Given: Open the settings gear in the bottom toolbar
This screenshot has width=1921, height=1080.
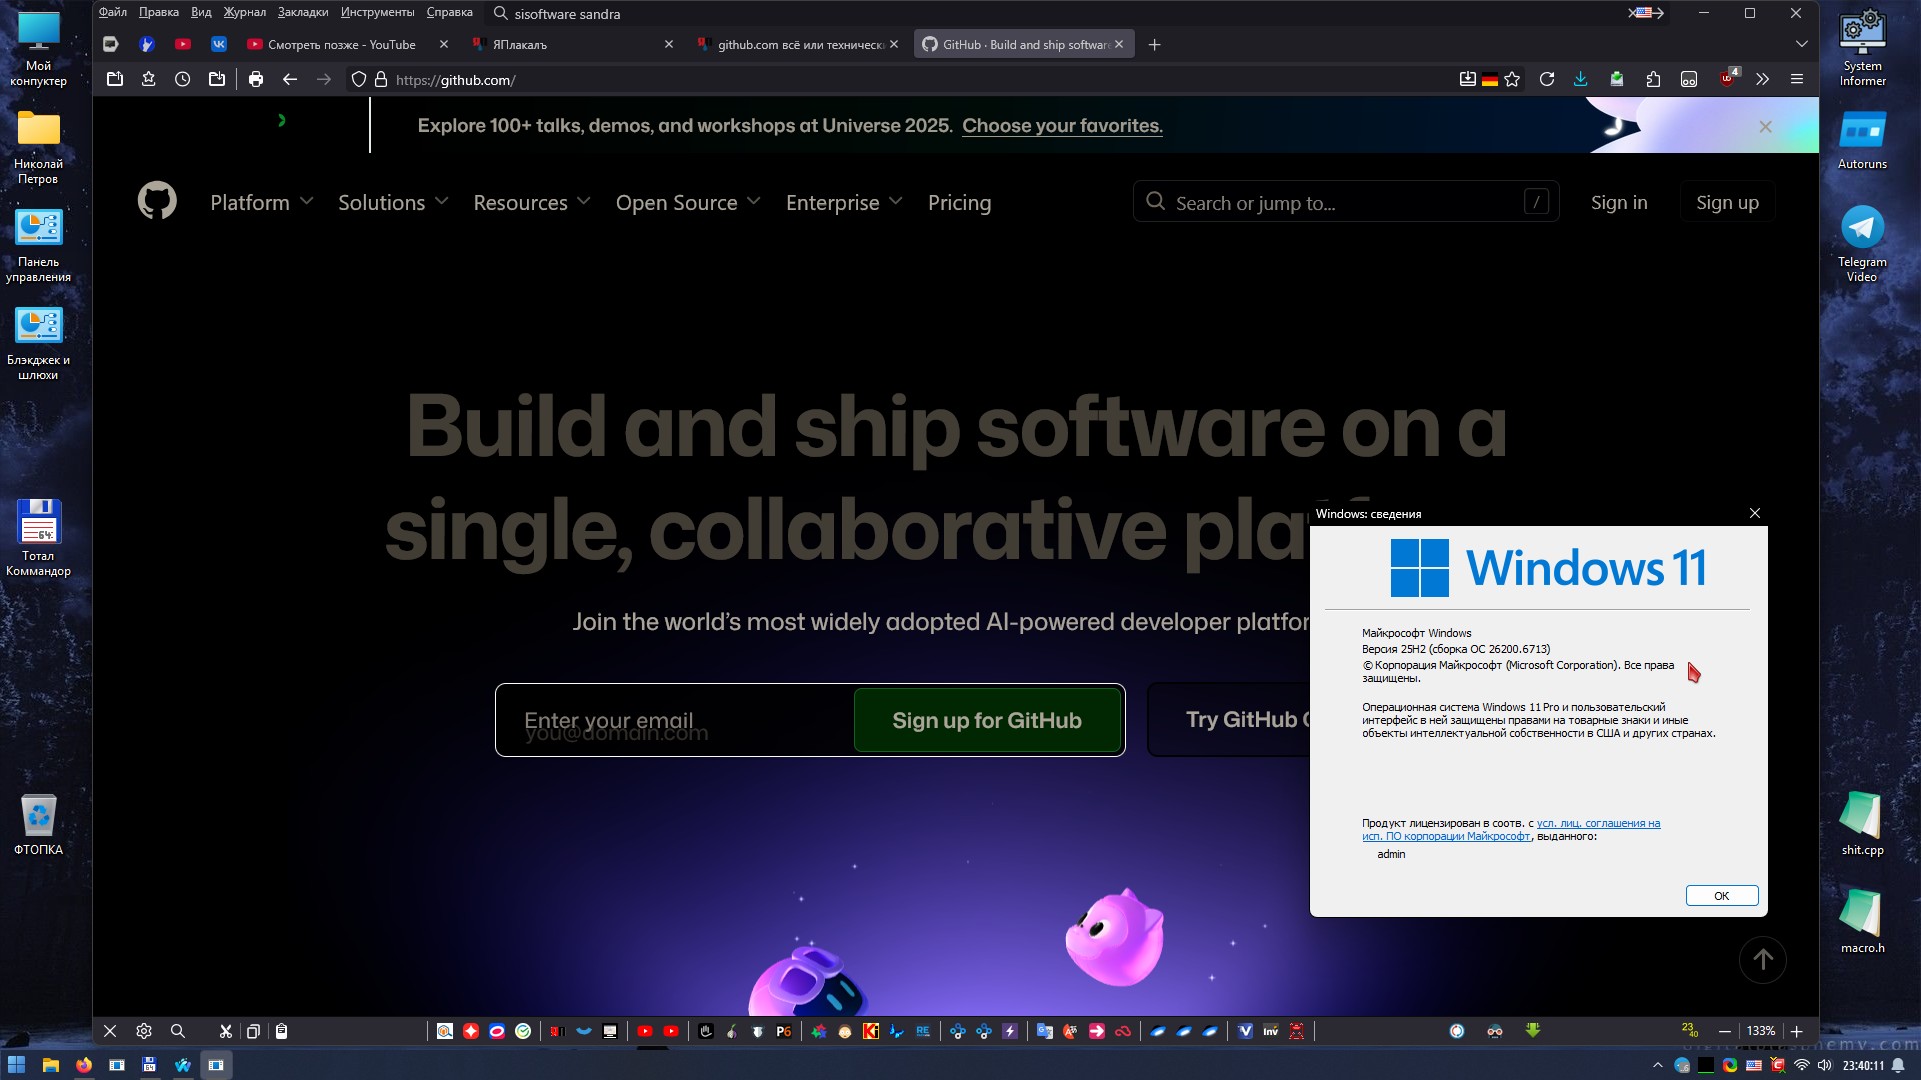Looking at the screenshot, I should [x=144, y=1031].
